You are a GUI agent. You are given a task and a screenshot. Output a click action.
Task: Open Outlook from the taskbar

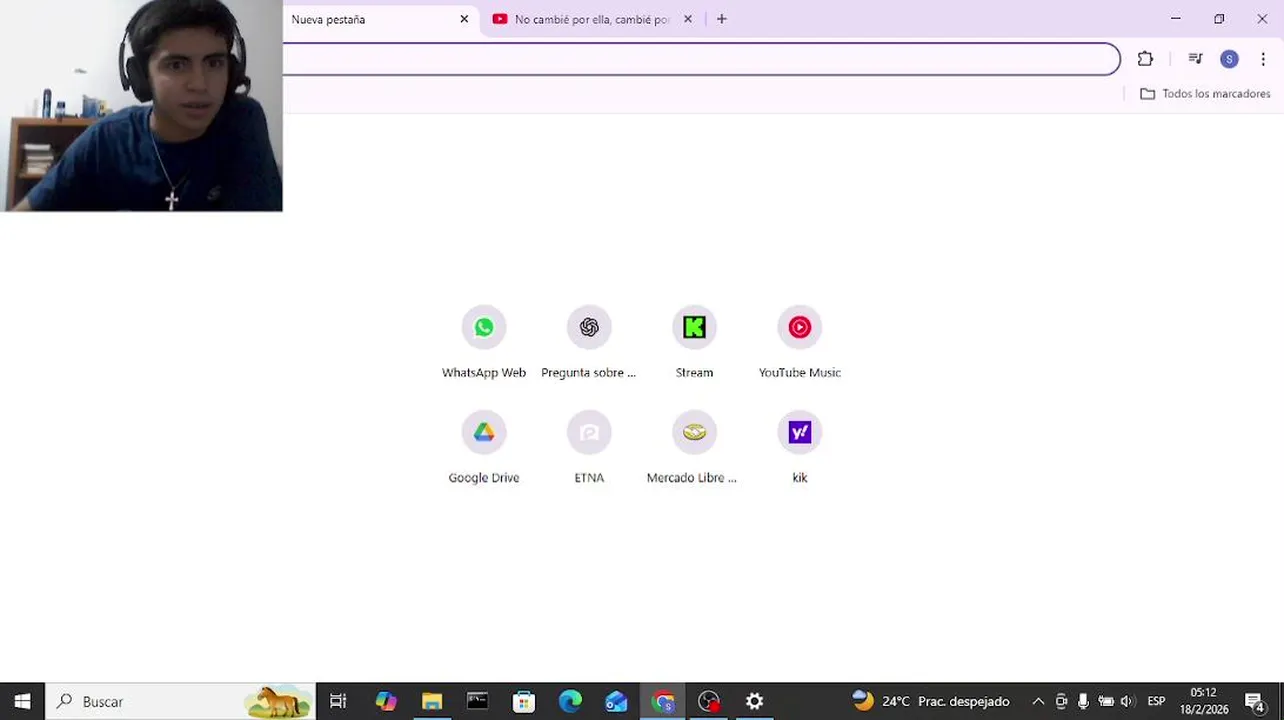[616, 701]
